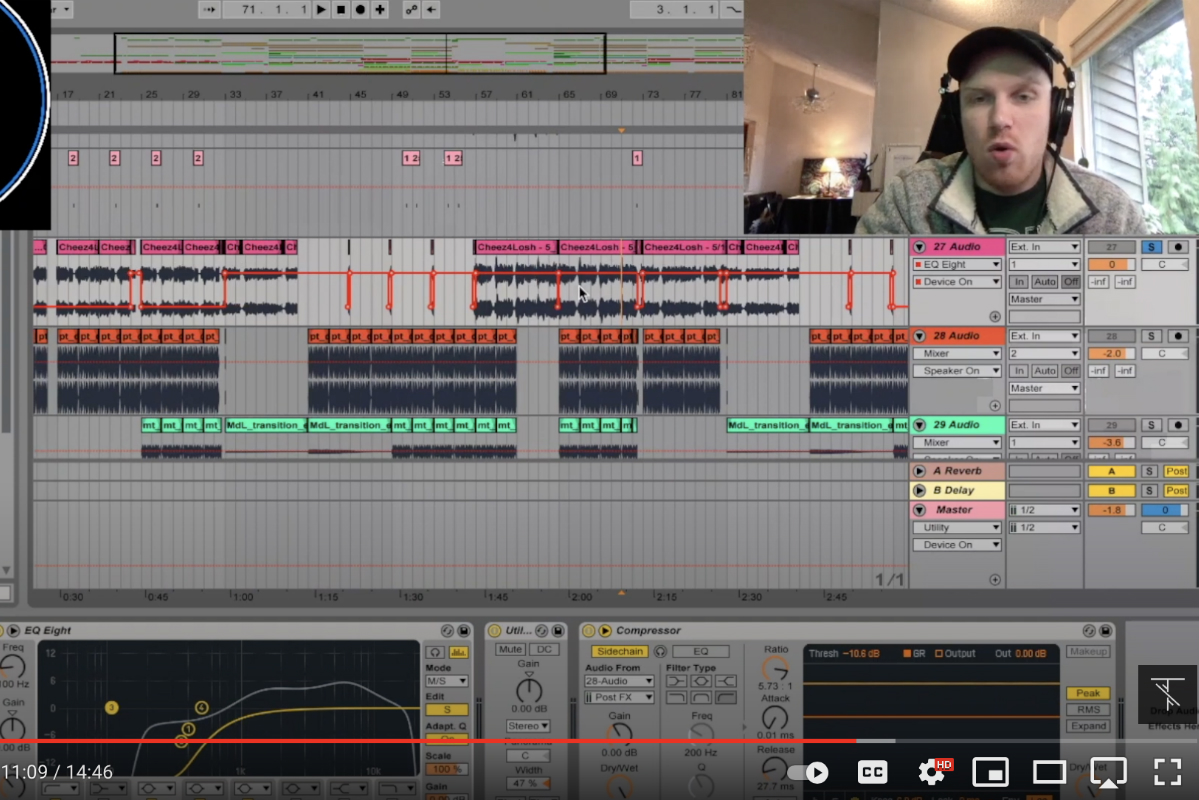The height and width of the screenshot is (800, 1199).
Task: Open the Utility device chooser on Master track
Action: click(x=957, y=528)
